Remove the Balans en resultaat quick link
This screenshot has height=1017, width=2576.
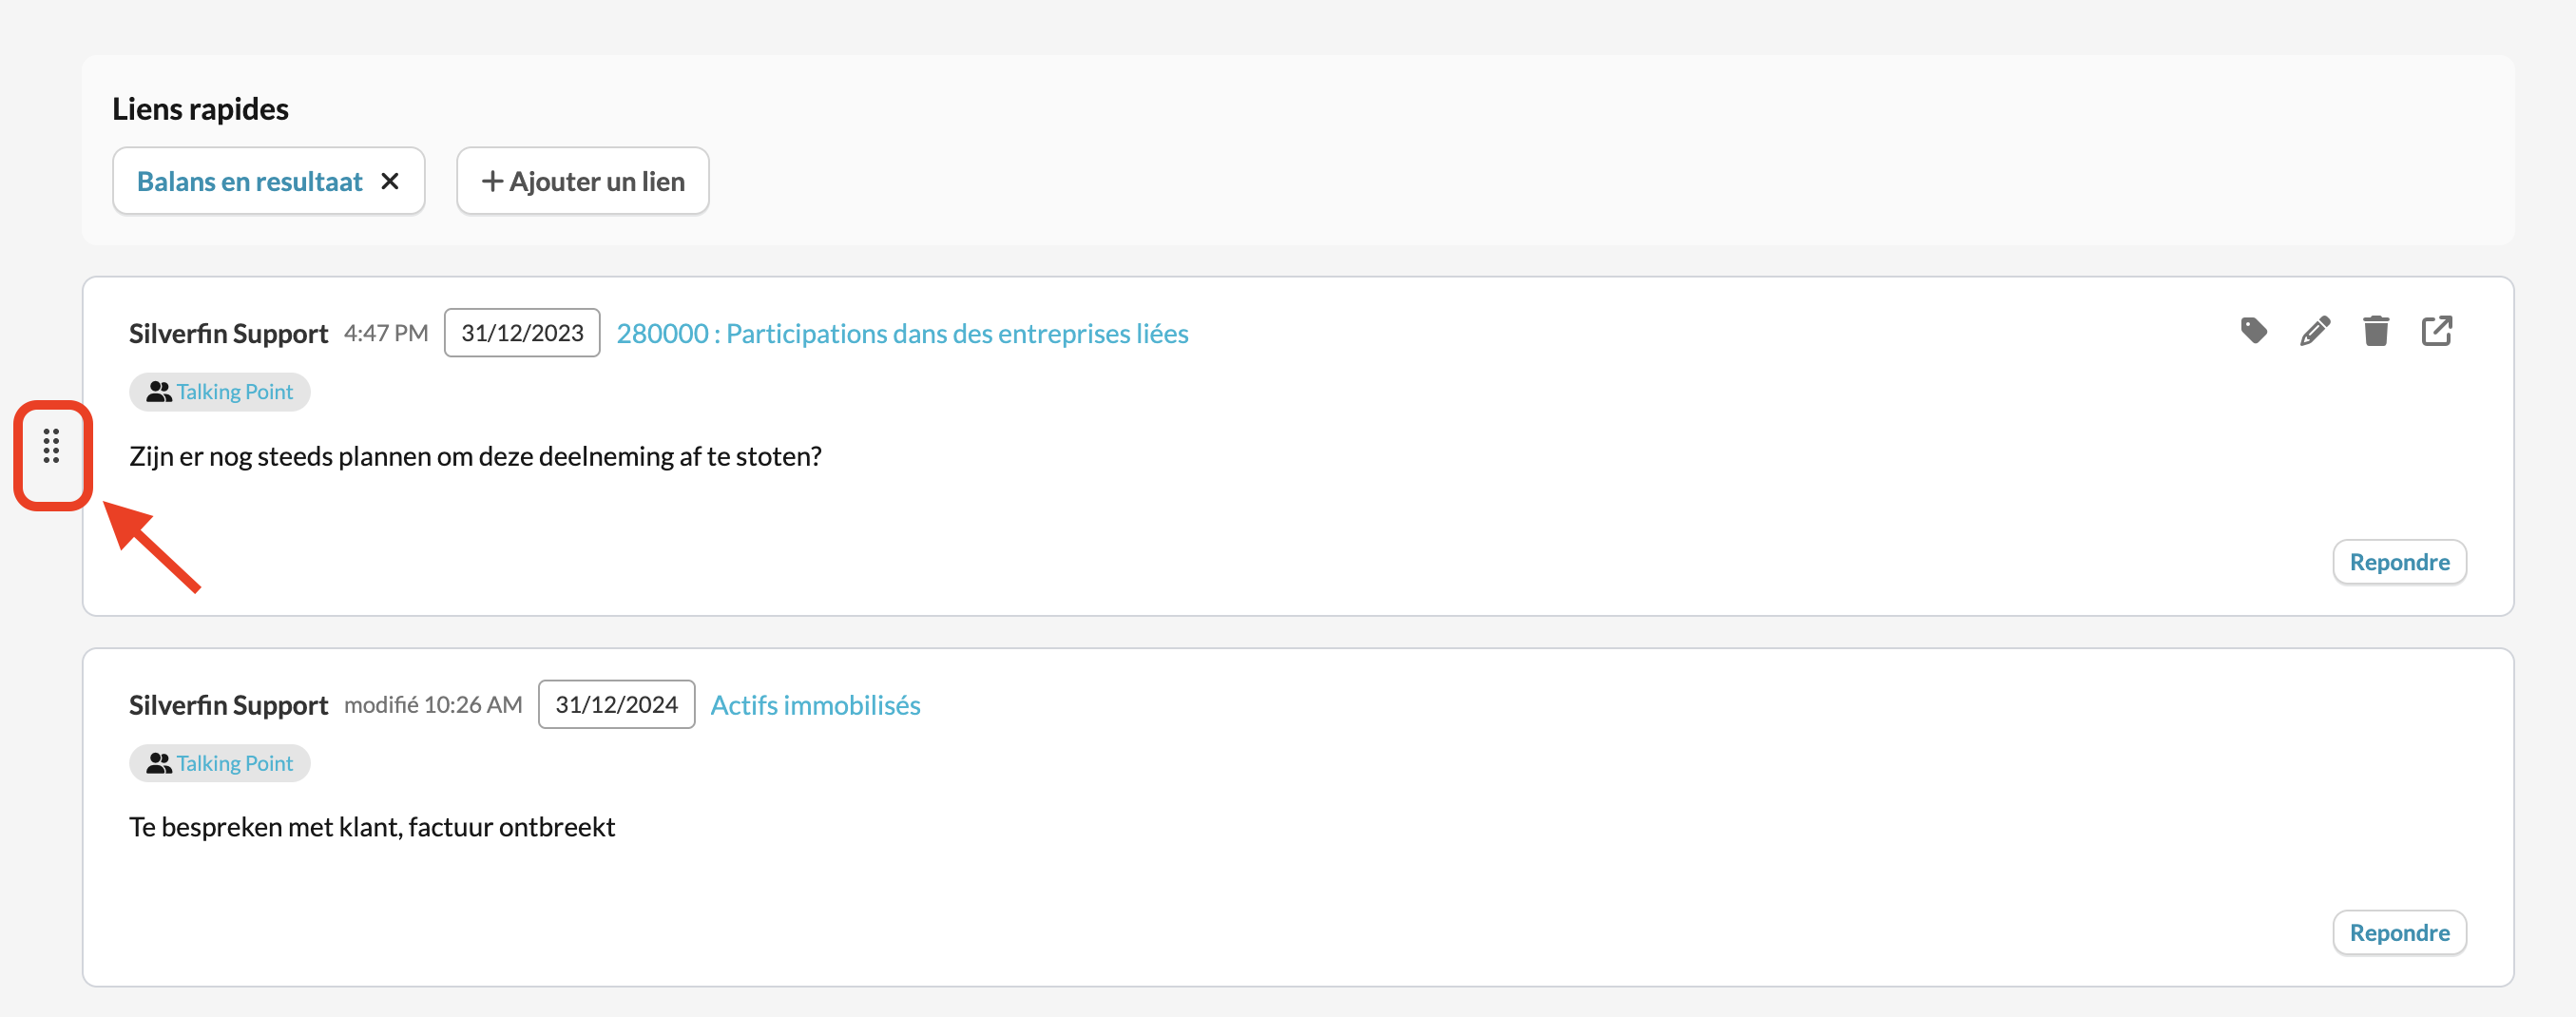tap(390, 181)
